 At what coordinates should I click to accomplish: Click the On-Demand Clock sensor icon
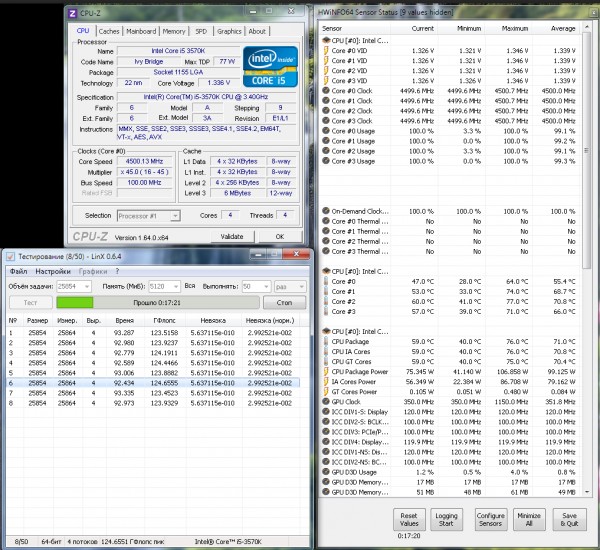pos(326,211)
